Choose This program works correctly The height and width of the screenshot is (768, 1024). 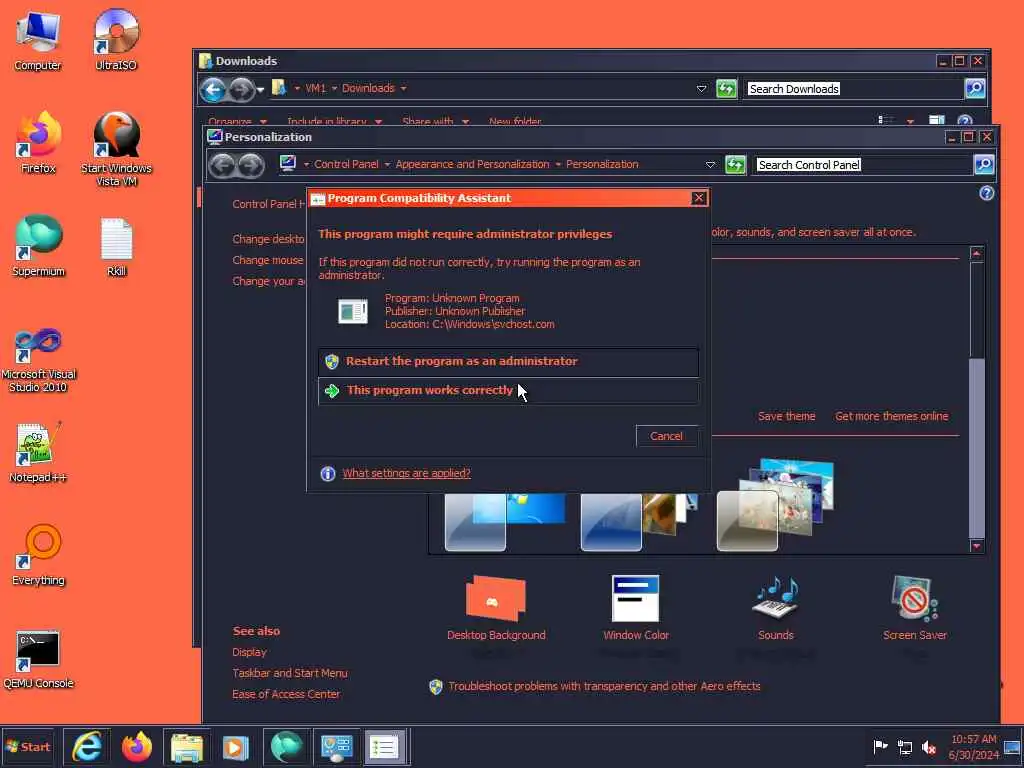point(508,391)
